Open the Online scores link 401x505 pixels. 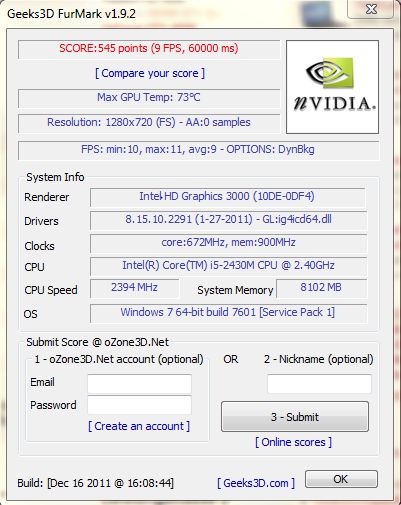point(294,442)
